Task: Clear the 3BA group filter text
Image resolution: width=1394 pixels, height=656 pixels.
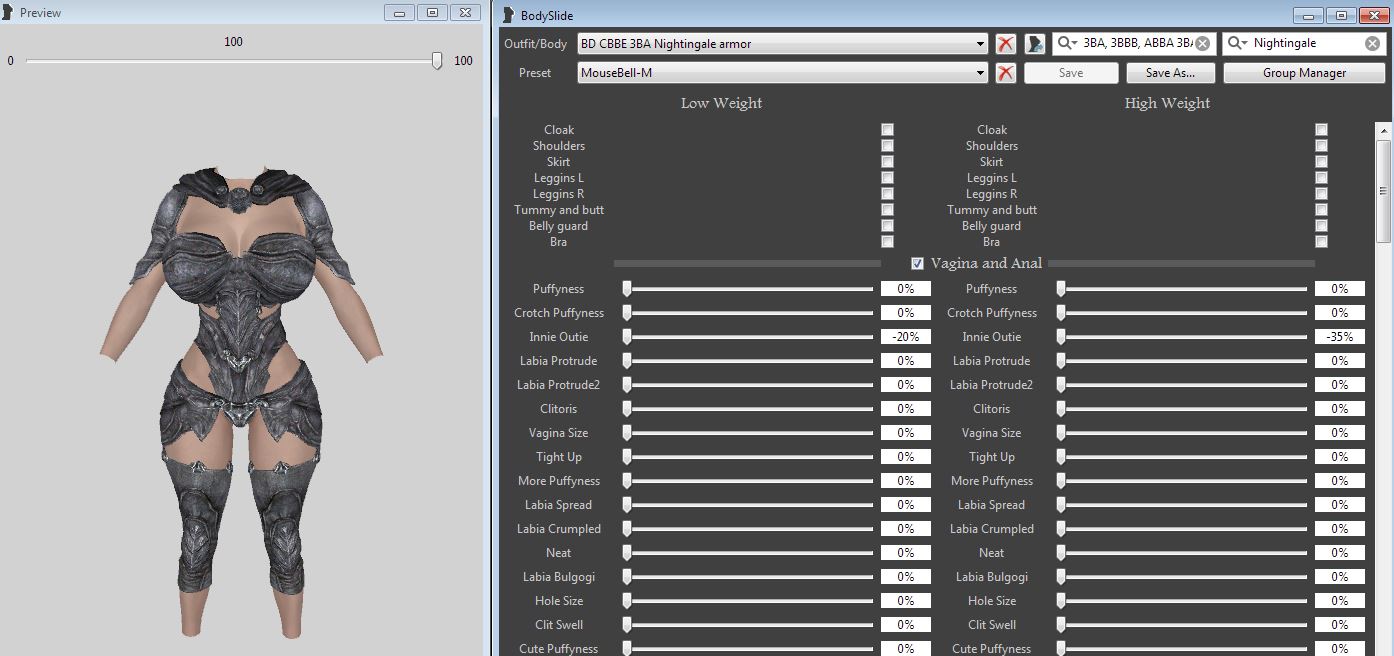Action: click(x=1202, y=44)
